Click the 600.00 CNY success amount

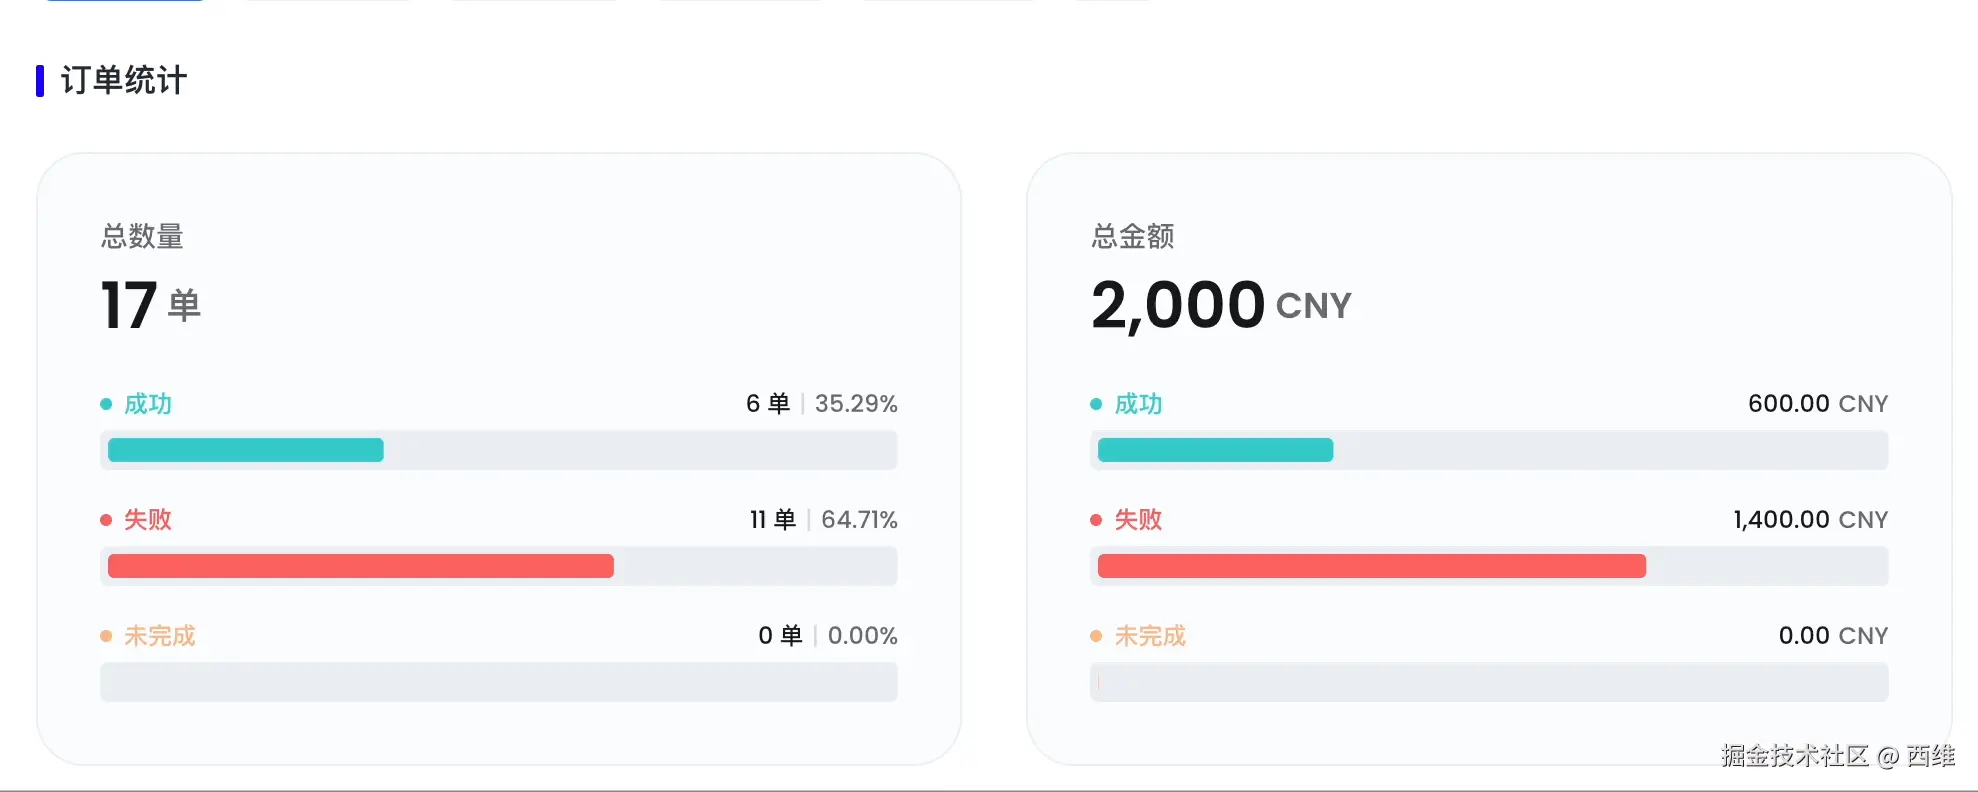[1817, 404]
